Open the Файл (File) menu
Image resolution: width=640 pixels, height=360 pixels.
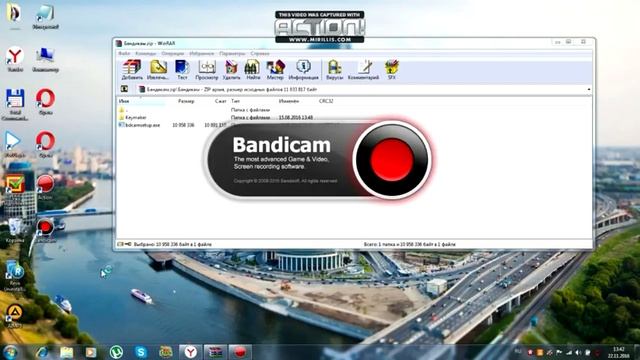pyautogui.click(x=124, y=53)
